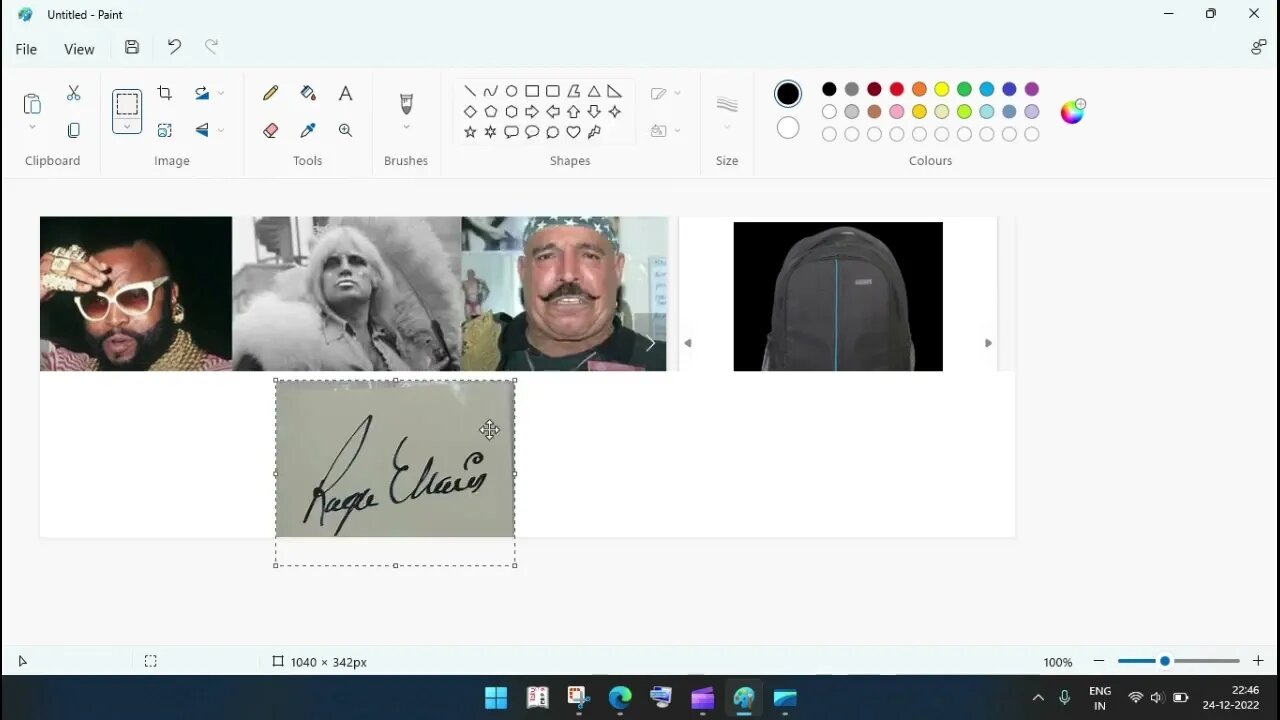The image size is (1280, 720).
Task: Open Microsoft Edge from taskbar
Action: click(x=620, y=697)
